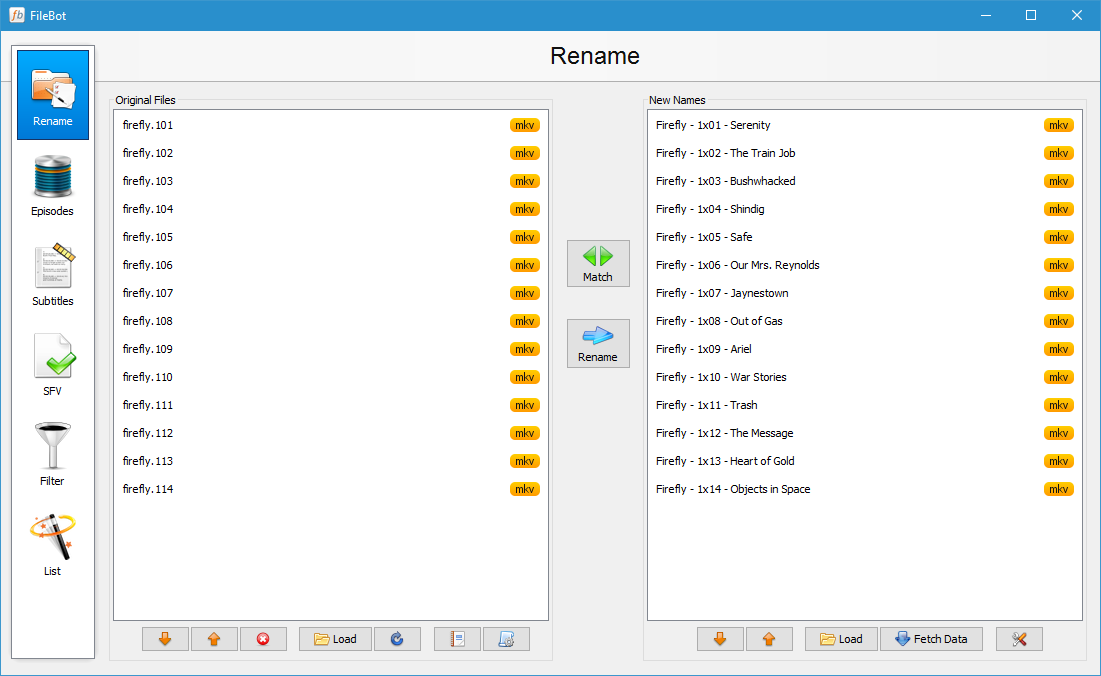Move selected file down with the orange arrow
1101x676 pixels.
[165, 638]
